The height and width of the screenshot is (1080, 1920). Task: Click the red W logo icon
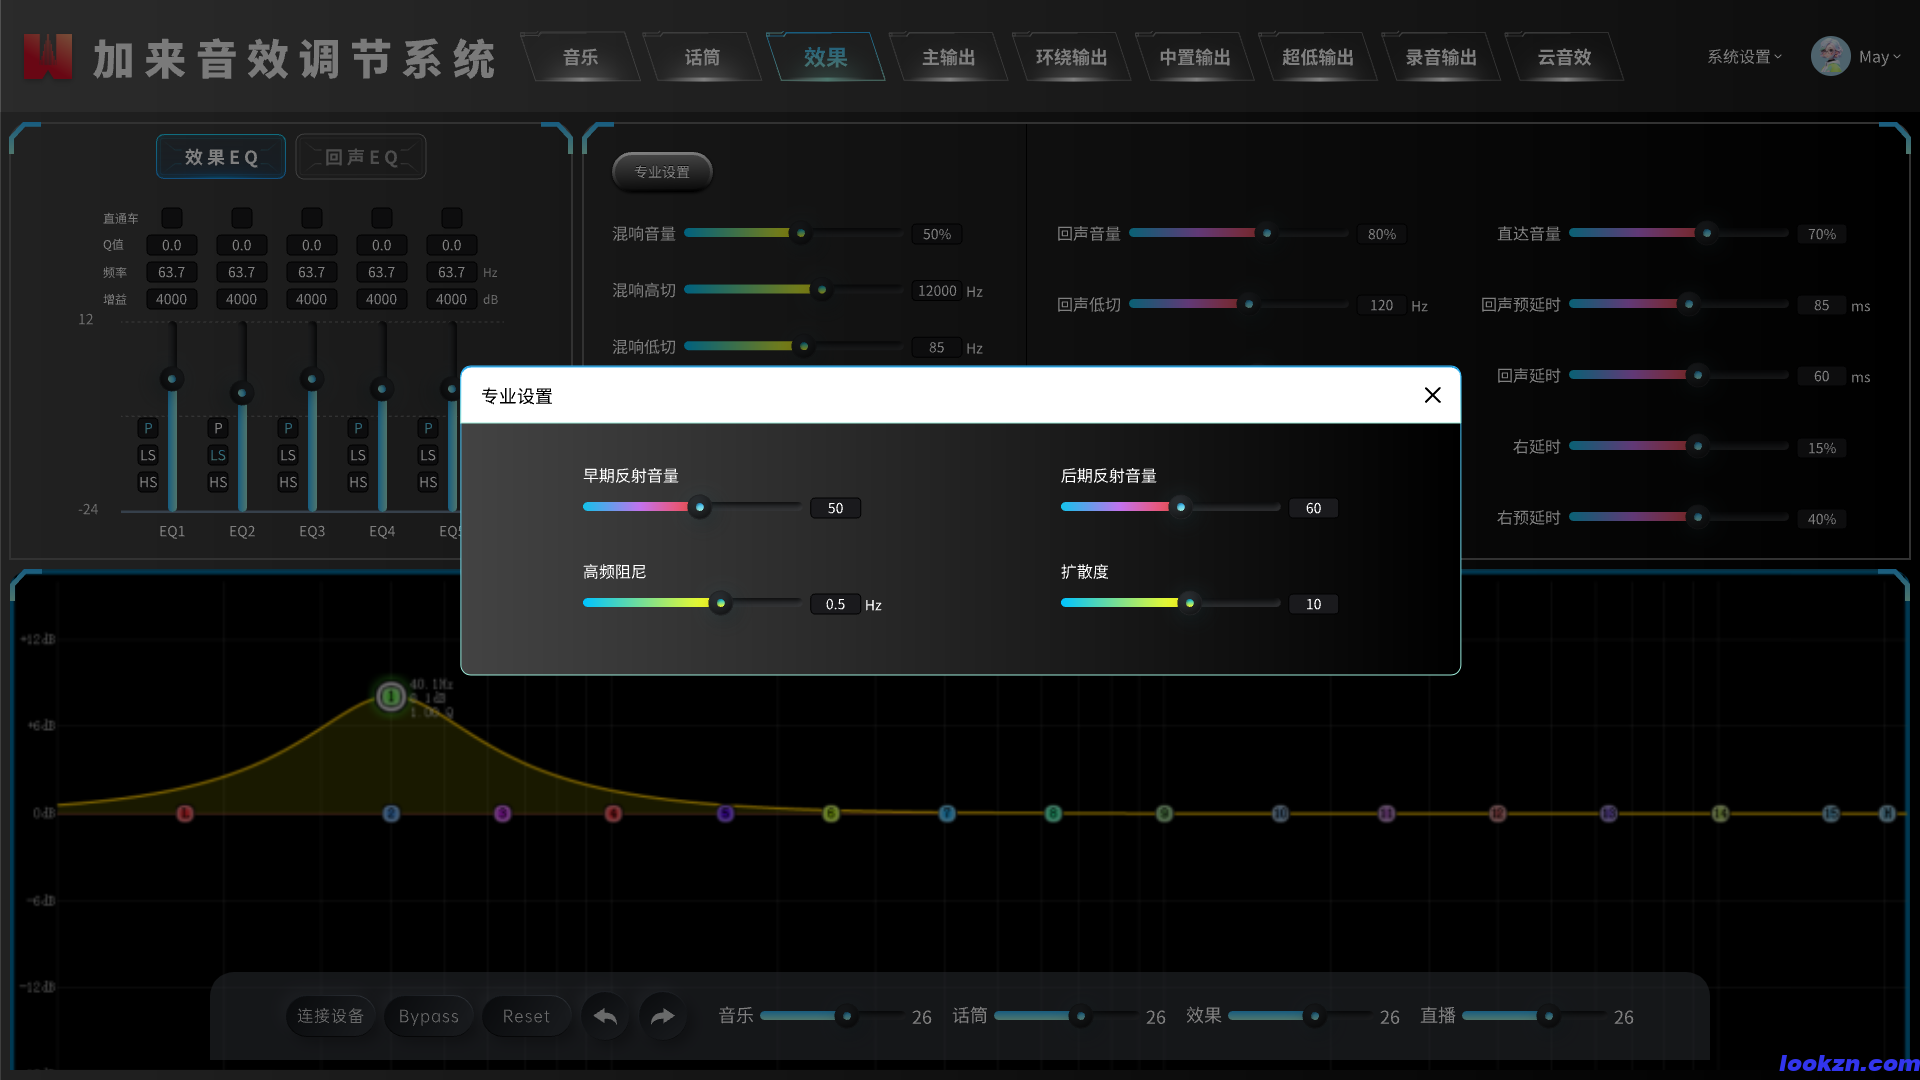click(46, 56)
